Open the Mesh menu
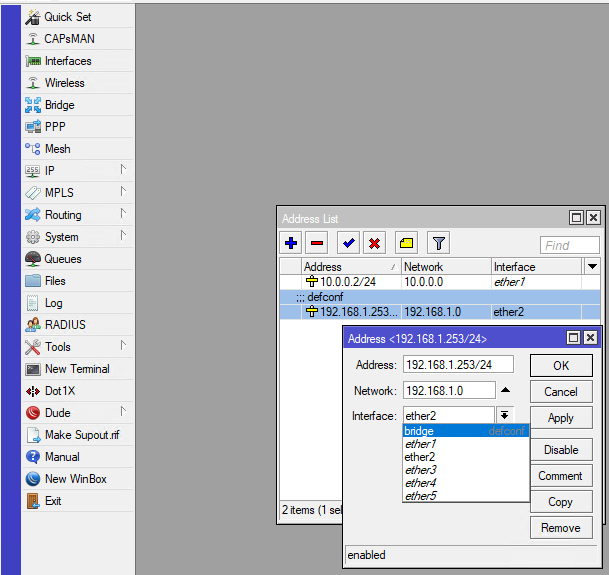 click(x=78, y=149)
